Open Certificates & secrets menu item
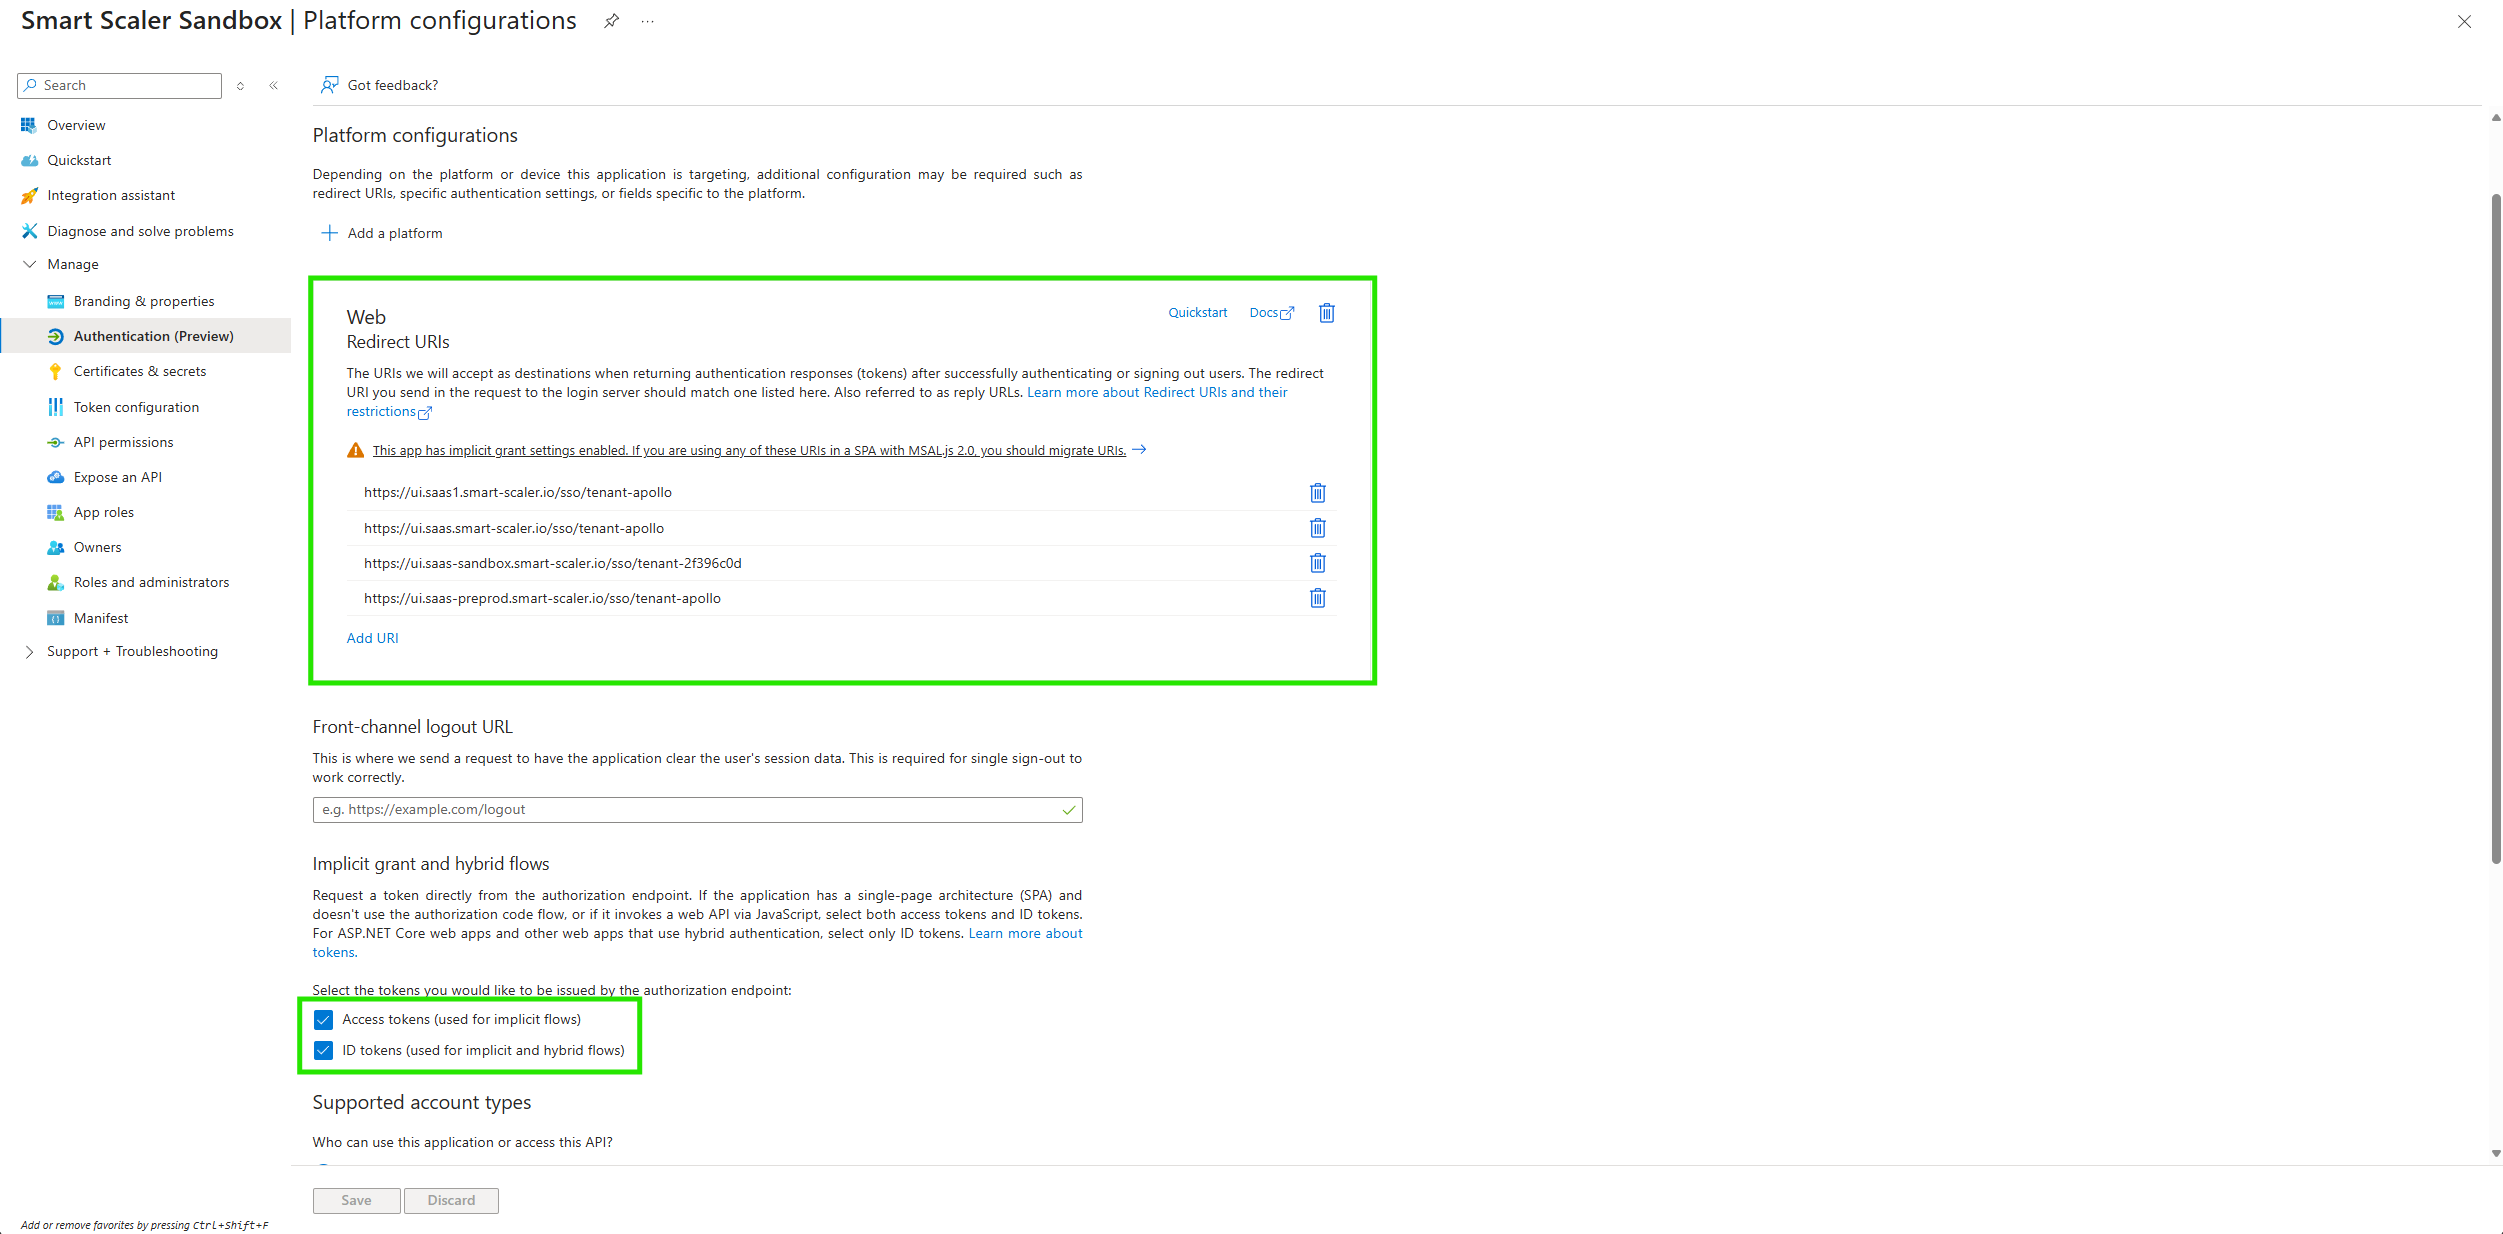2503x1234 pixels. click(139, 371)
